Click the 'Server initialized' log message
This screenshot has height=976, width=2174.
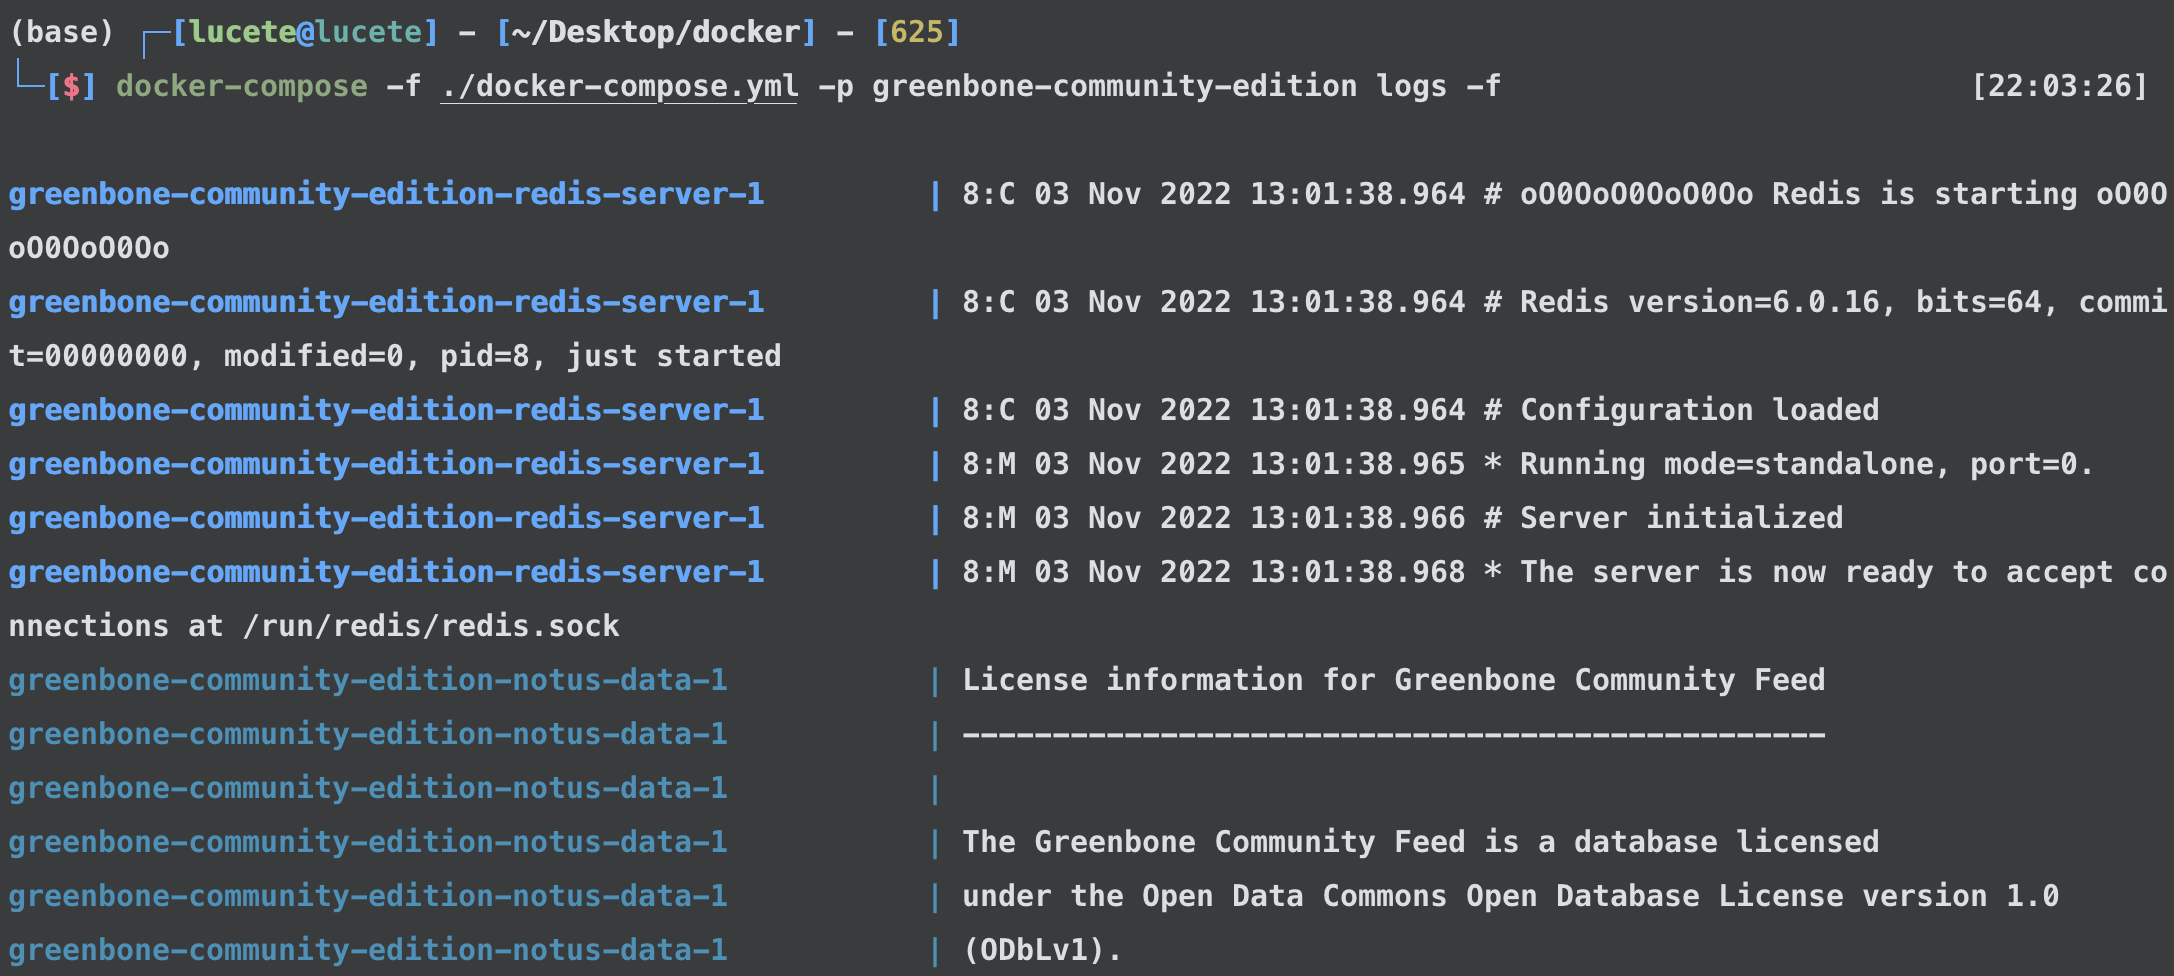[x=1681, y=518]
